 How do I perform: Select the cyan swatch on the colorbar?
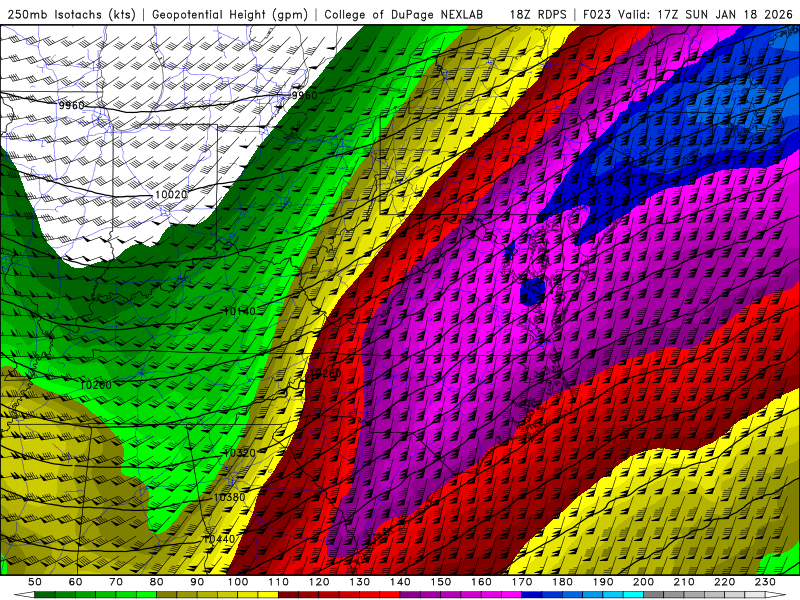(x=633, y=594)
